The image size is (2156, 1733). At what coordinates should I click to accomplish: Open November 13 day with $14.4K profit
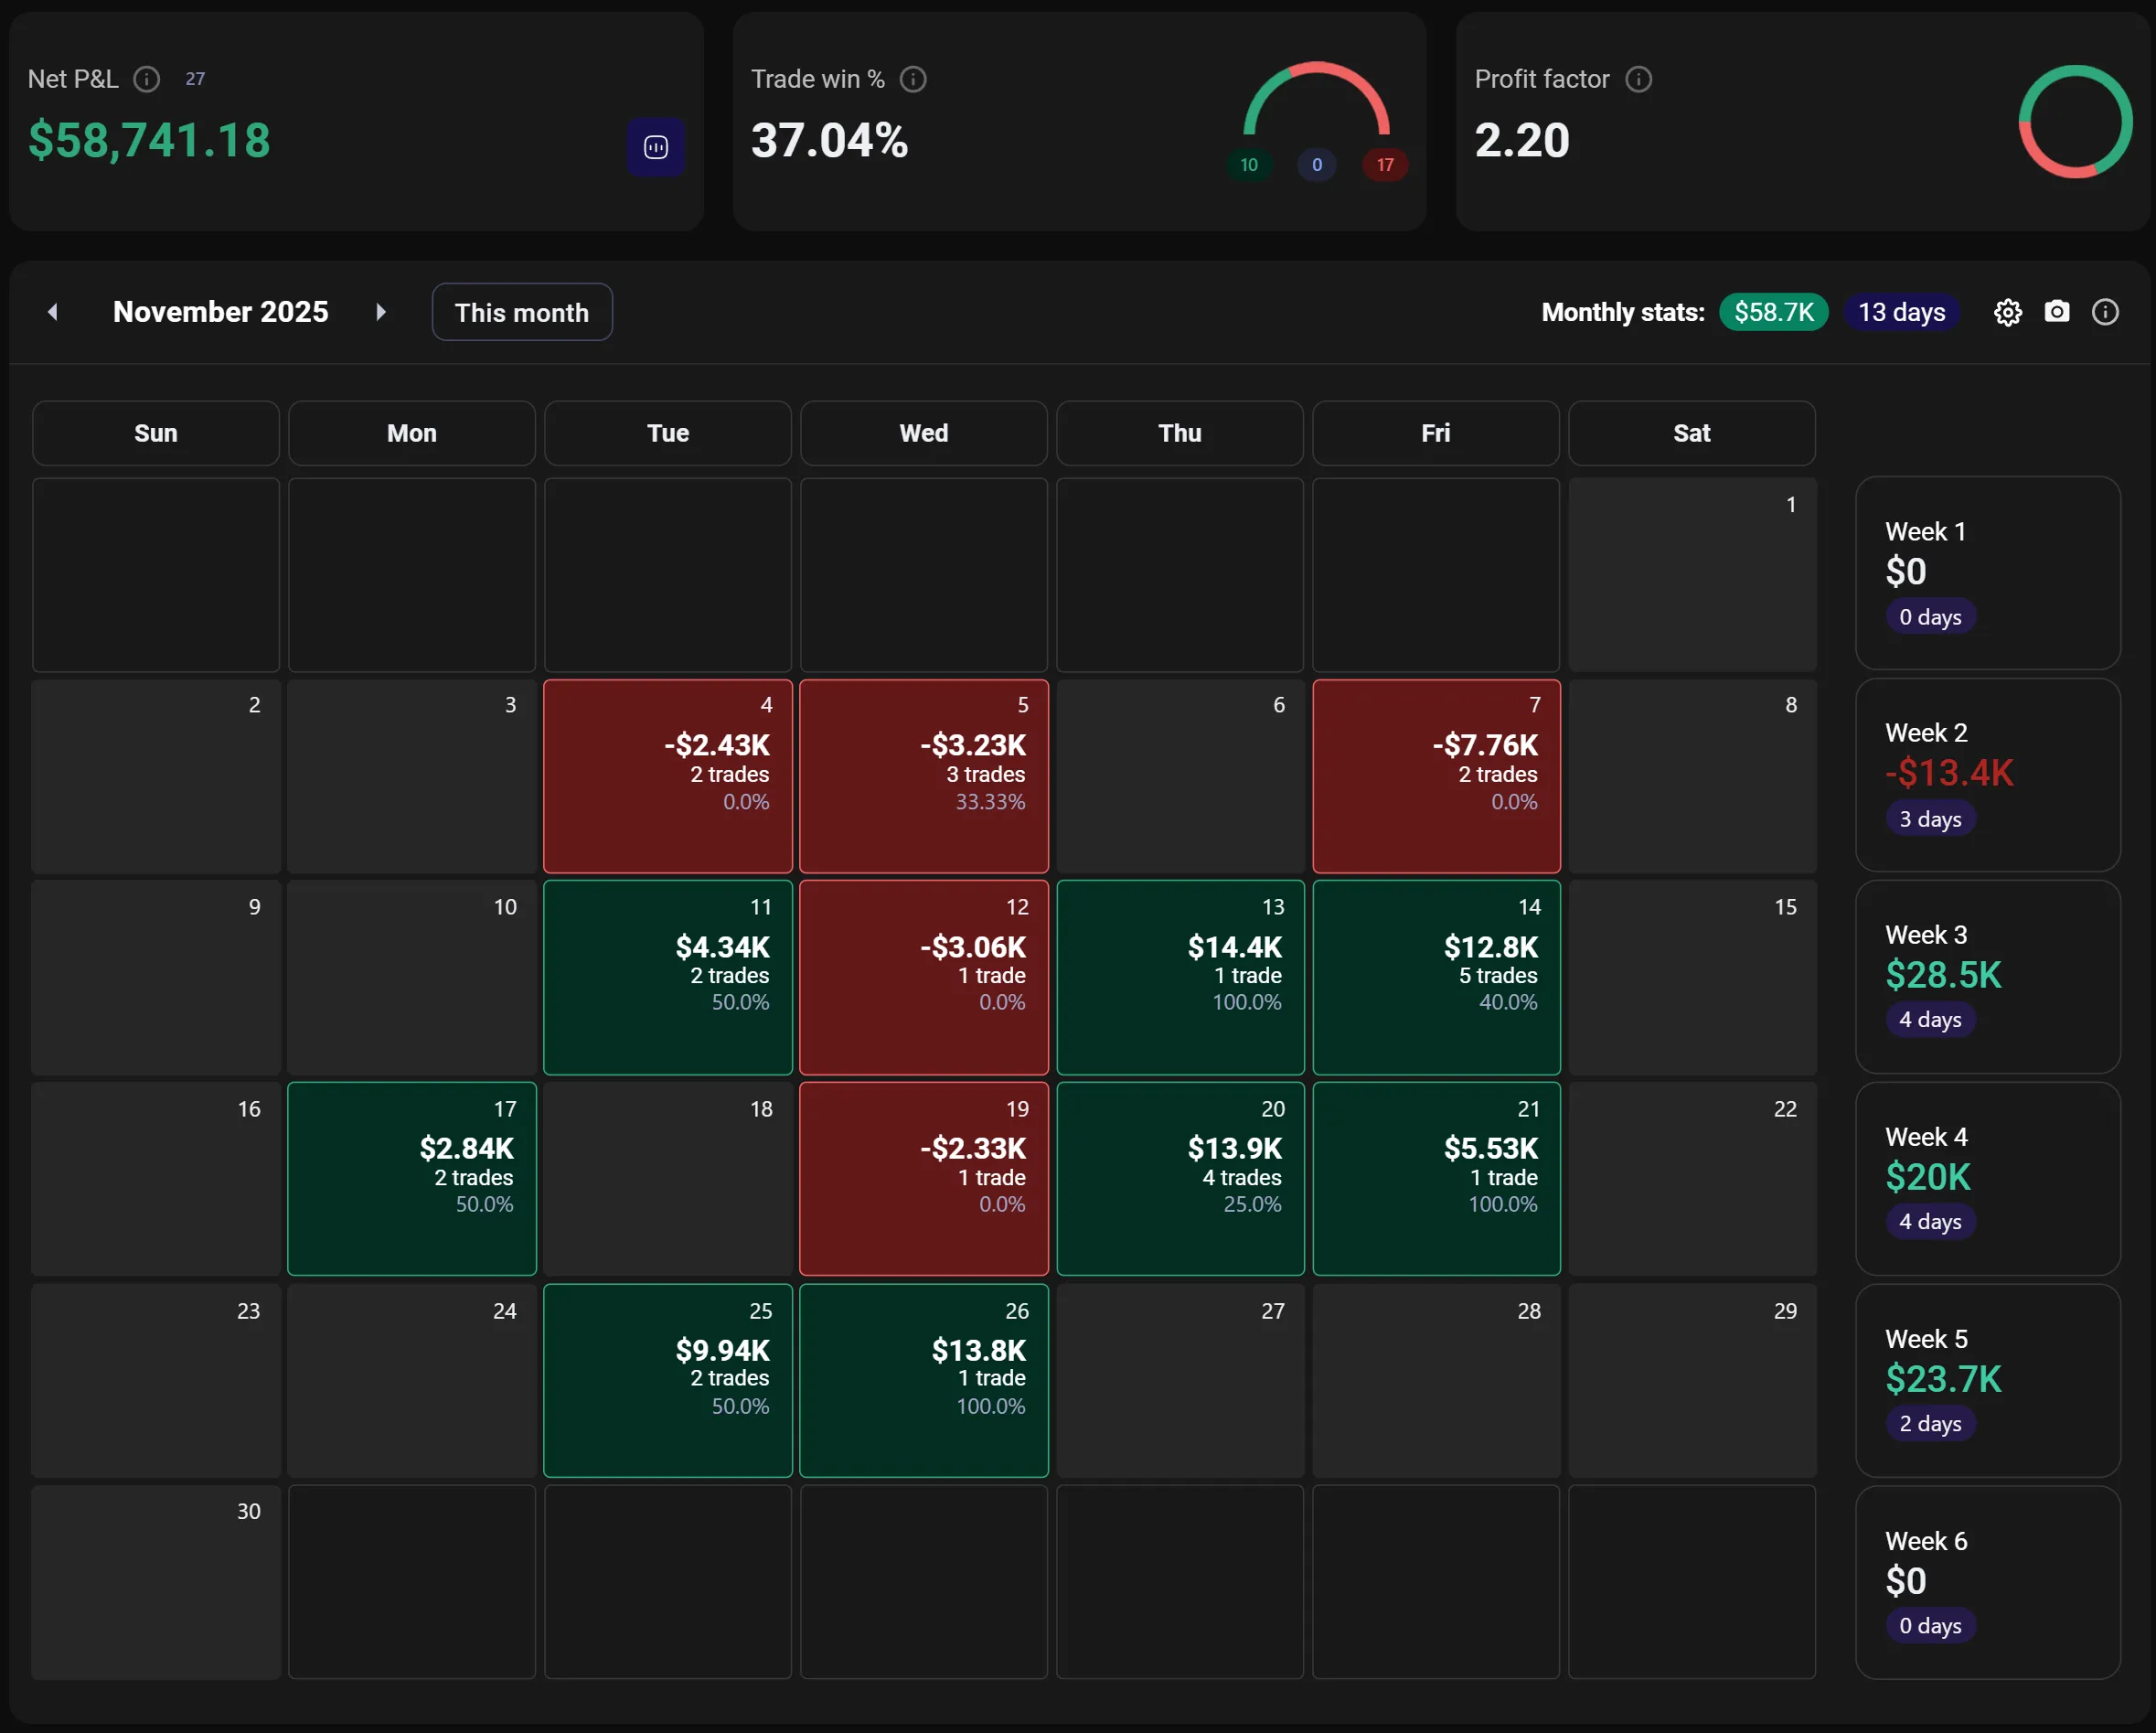(x=1180, y=977)
